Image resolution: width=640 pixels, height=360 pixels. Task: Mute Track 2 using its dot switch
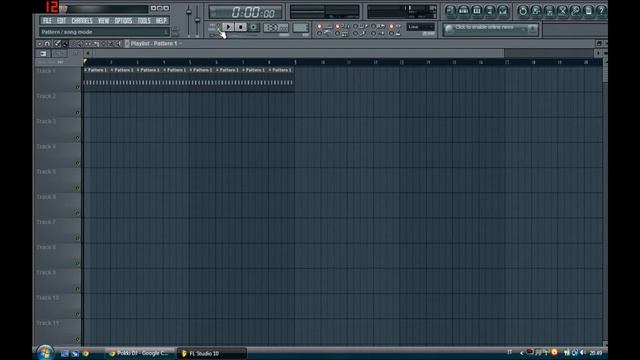pyautogui.click(x=78, y=113)
